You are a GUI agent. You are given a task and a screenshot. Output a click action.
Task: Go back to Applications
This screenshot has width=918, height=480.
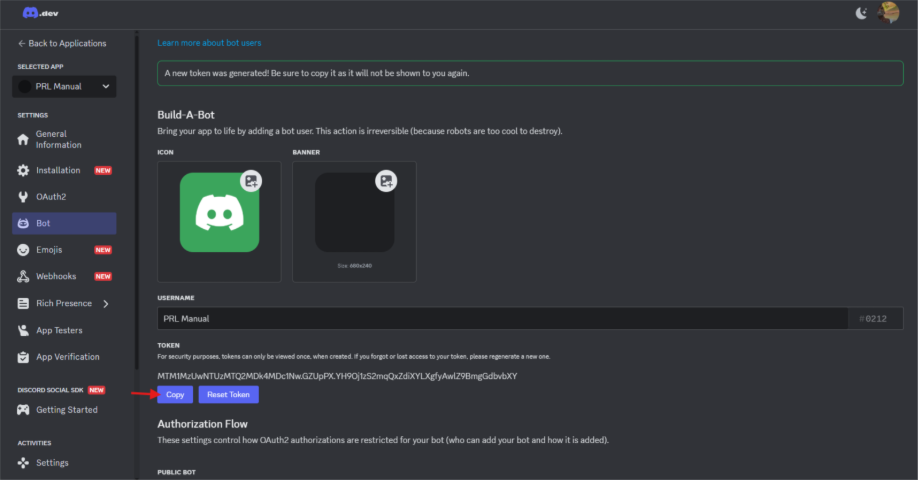pos(62,43)
